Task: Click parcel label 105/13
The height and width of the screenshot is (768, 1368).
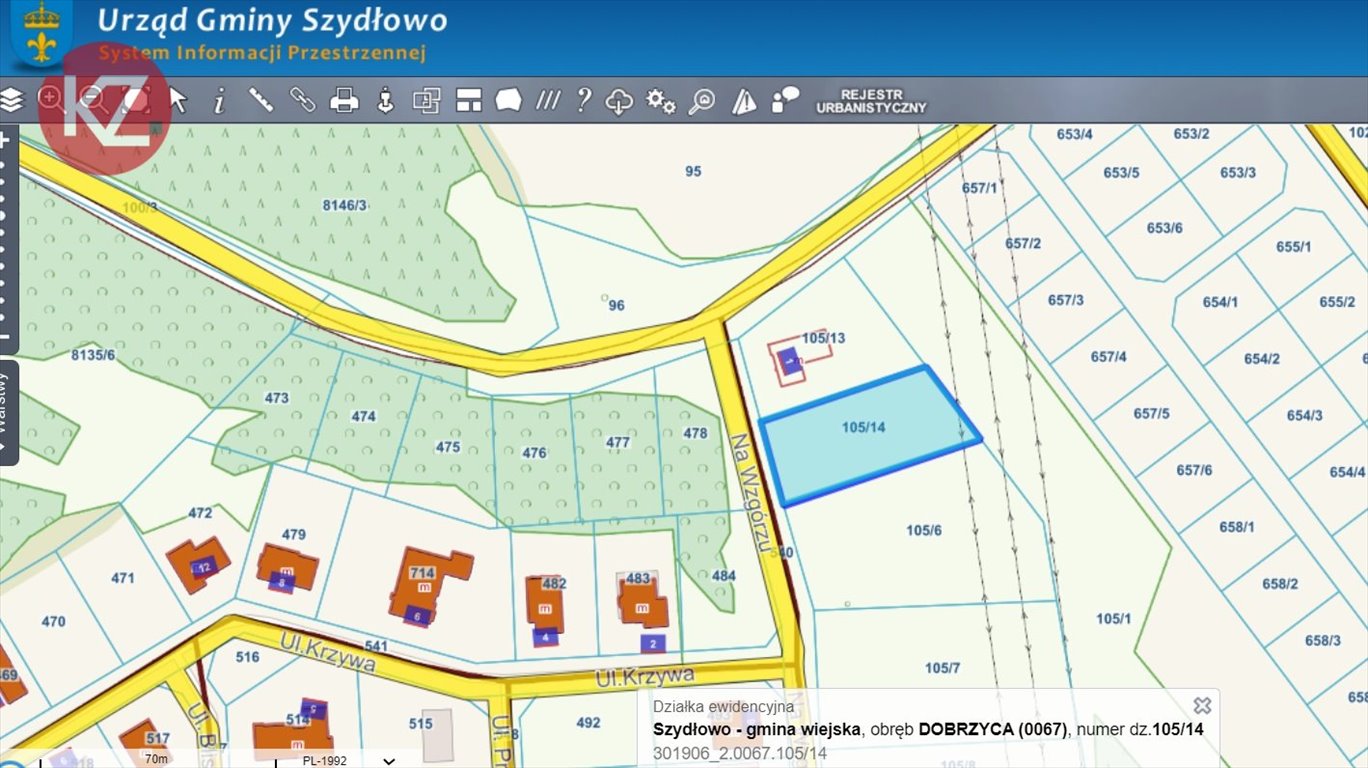Action: point(823,338)
